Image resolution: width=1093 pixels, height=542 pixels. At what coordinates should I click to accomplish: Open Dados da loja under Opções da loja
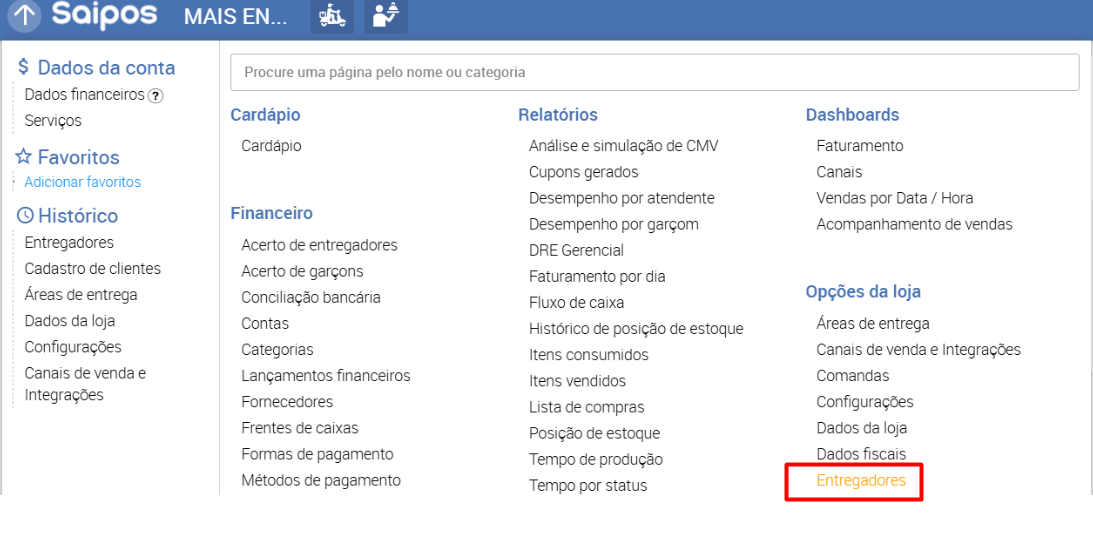point(862,428)
